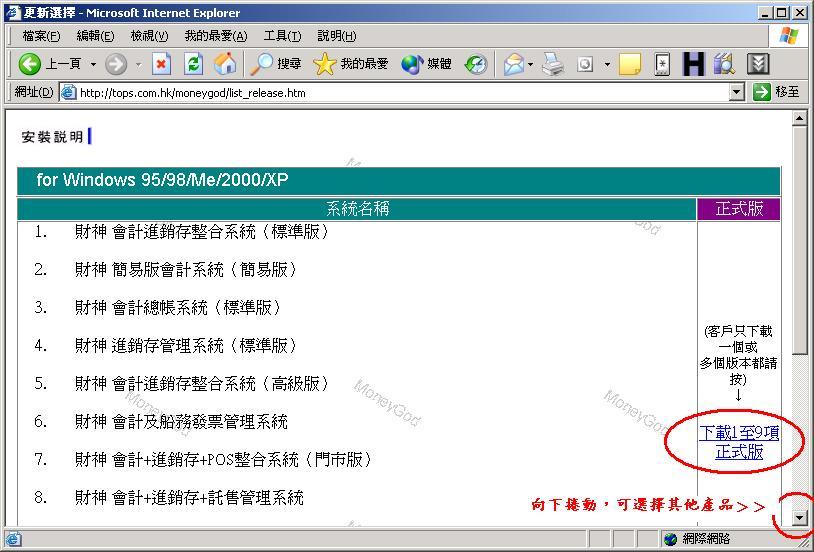814x552 pixels.
Task: Click the yellow sticky note icon
Action: (630, 64)
